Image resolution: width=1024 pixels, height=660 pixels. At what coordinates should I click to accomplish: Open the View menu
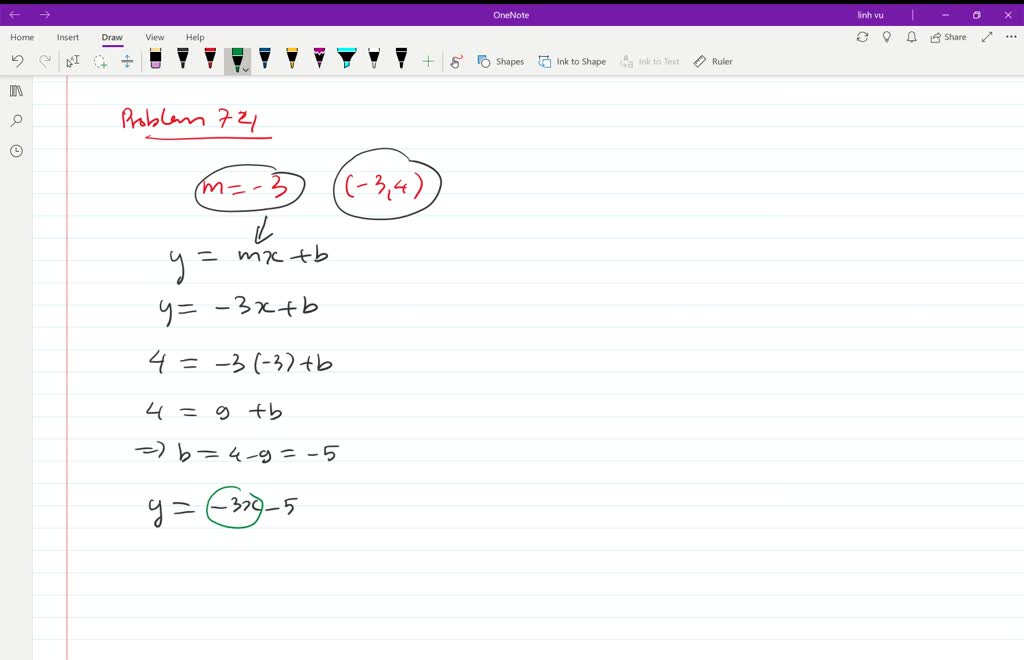154,36
